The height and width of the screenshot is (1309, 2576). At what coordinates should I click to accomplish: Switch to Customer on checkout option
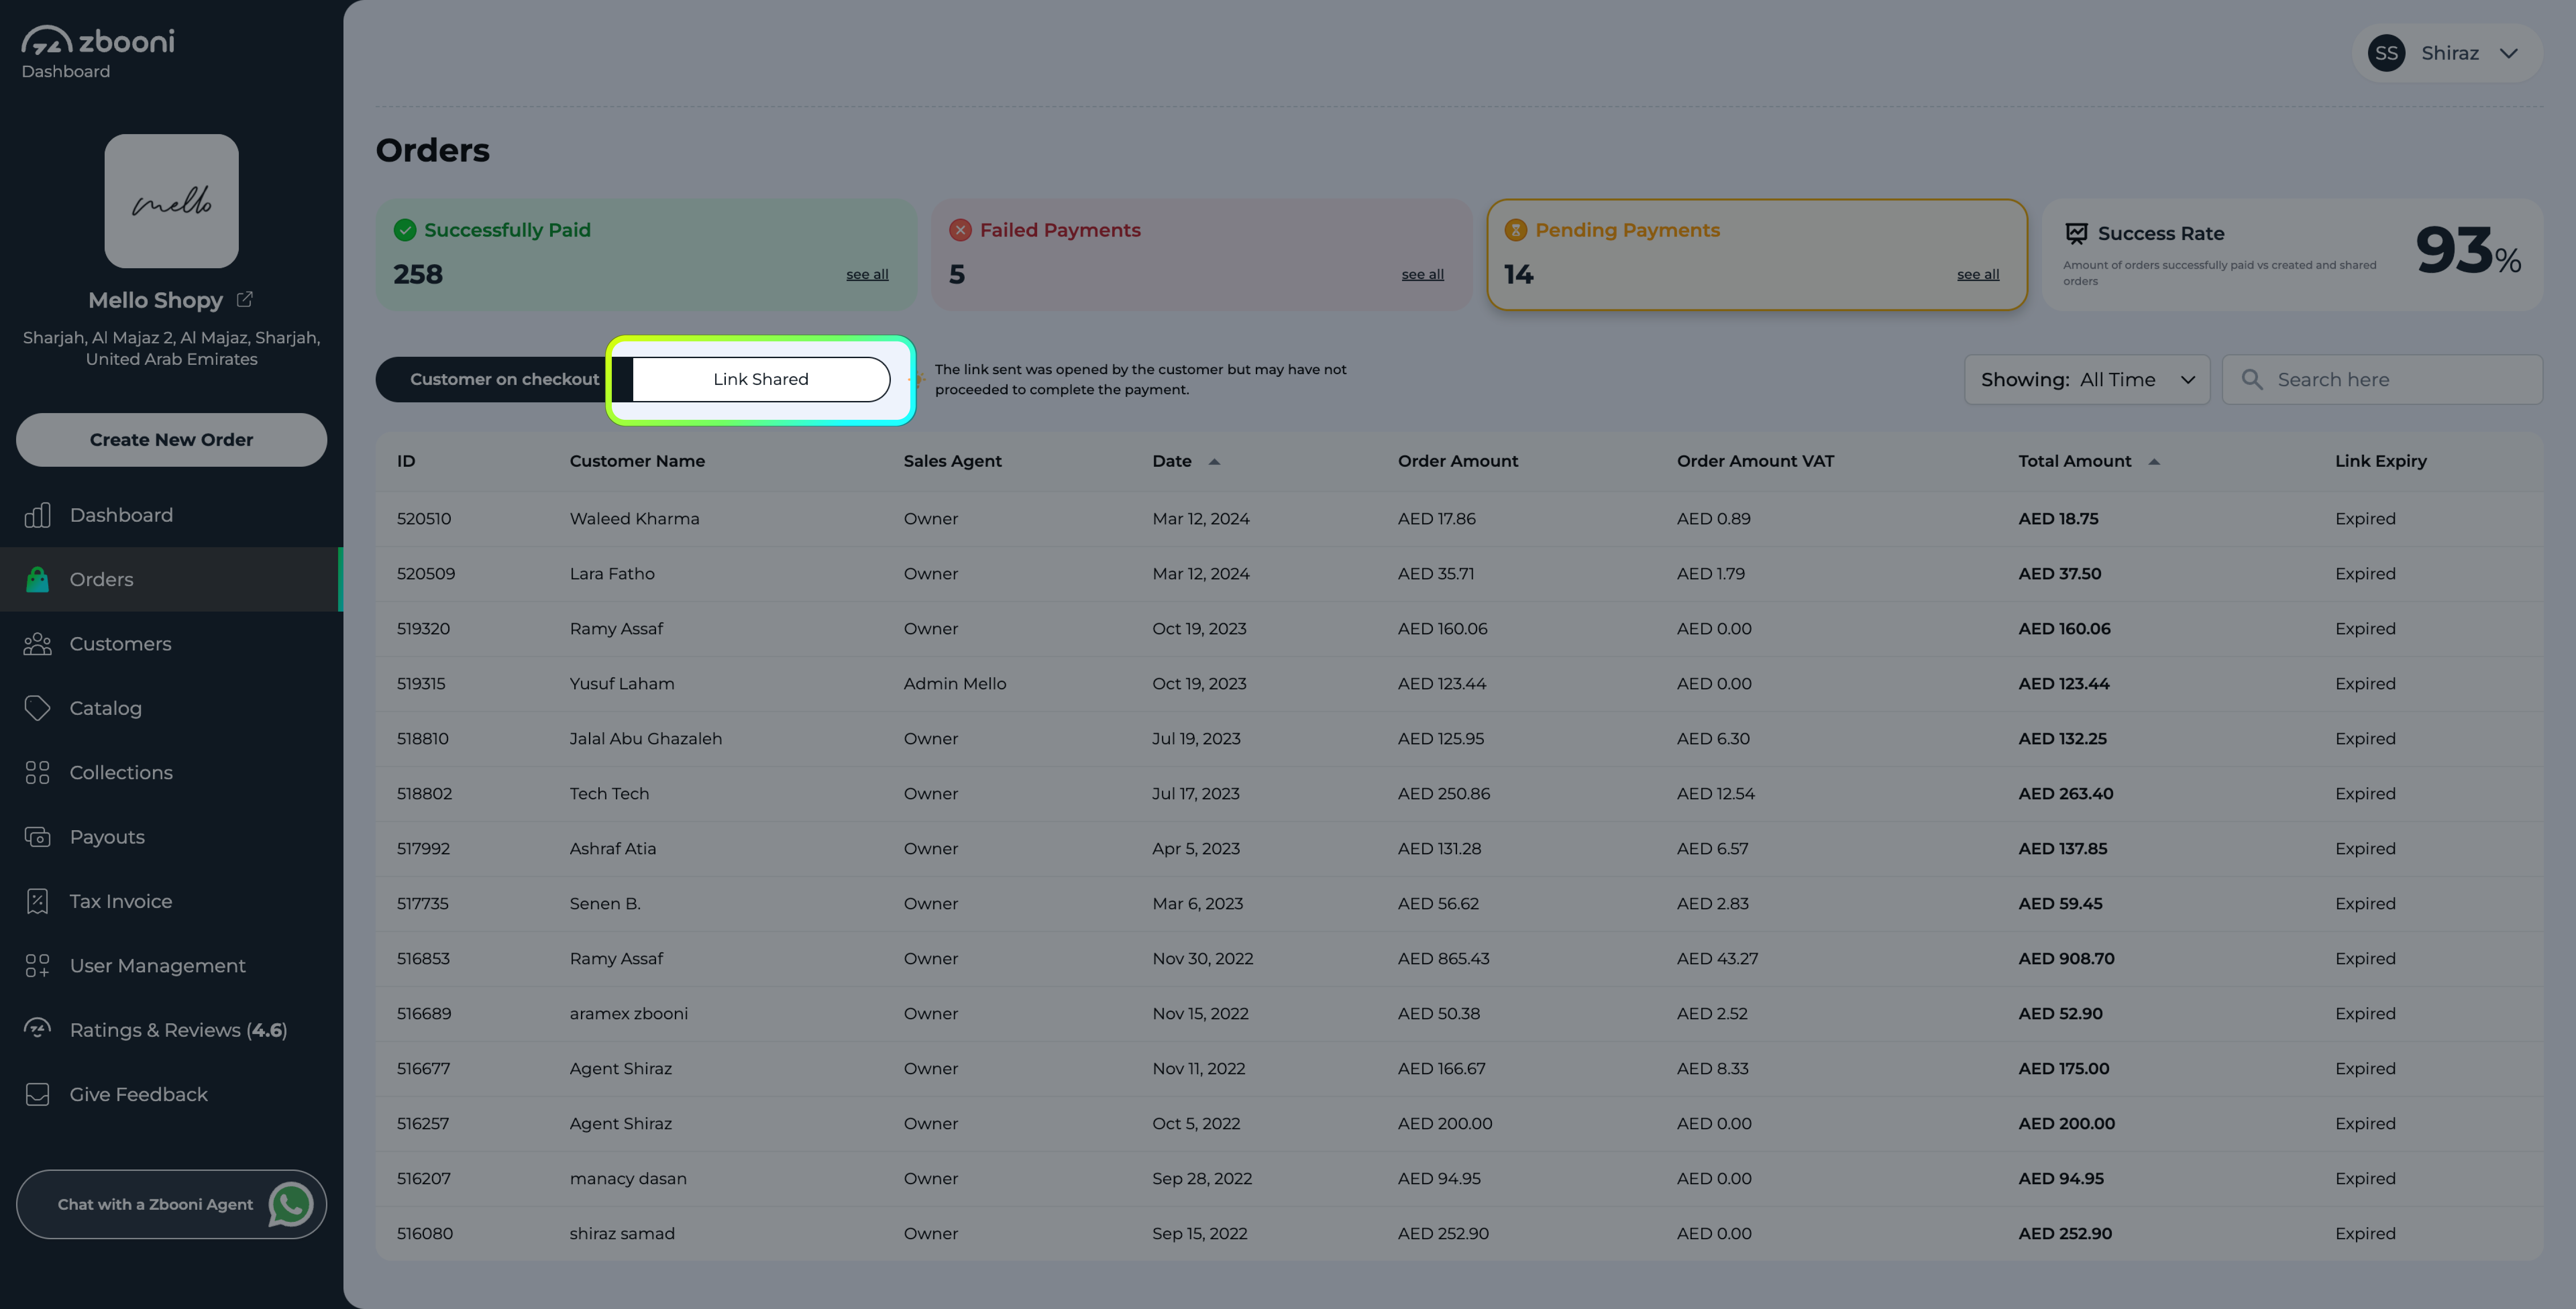click(505, 380)
